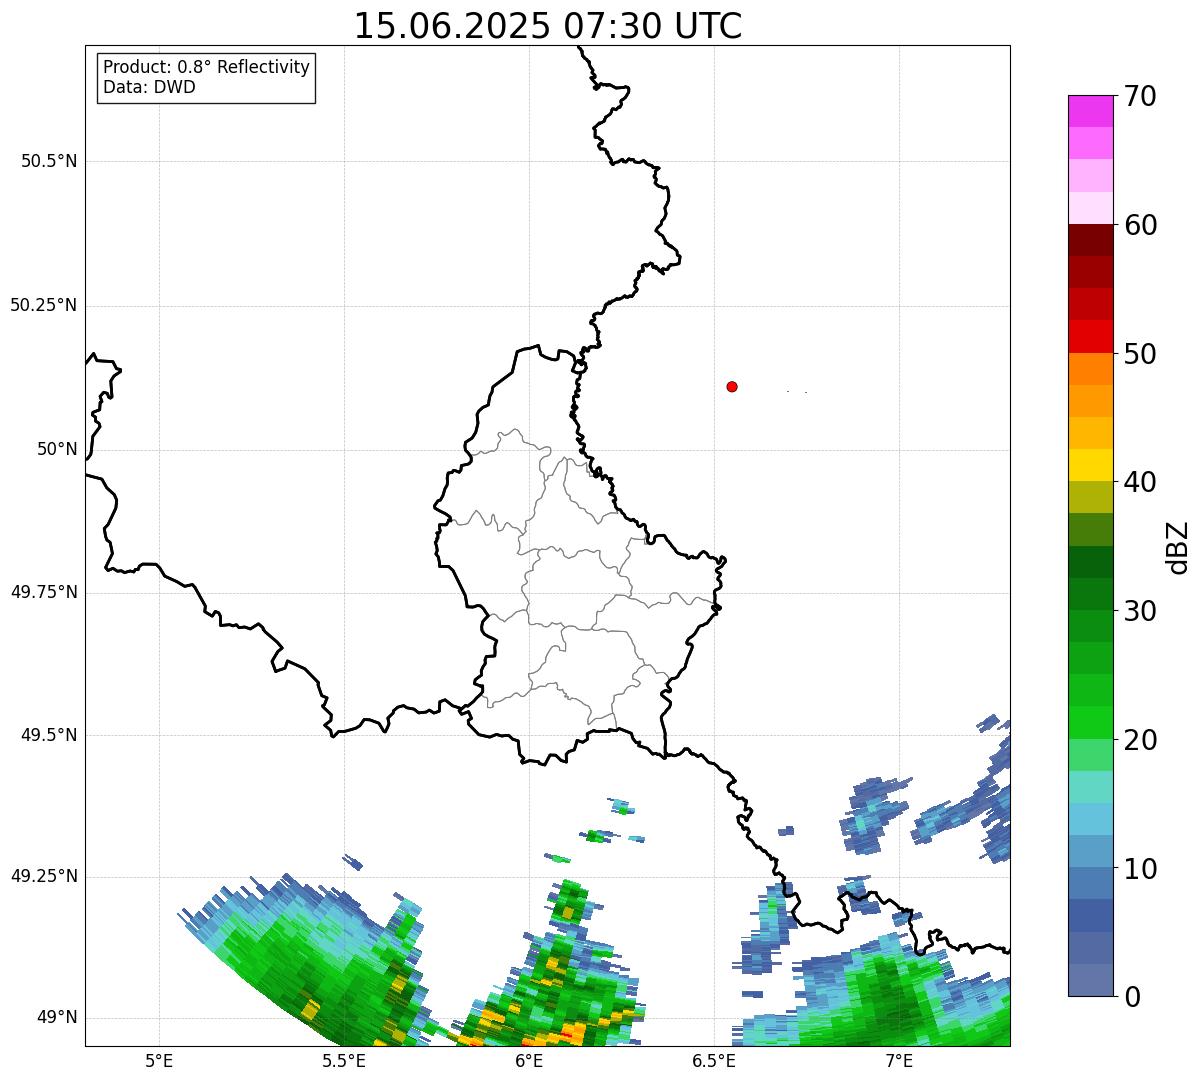Click the colorbar tick label 40
The width and height of the screenshot is (1202, 1081).
1140,482
